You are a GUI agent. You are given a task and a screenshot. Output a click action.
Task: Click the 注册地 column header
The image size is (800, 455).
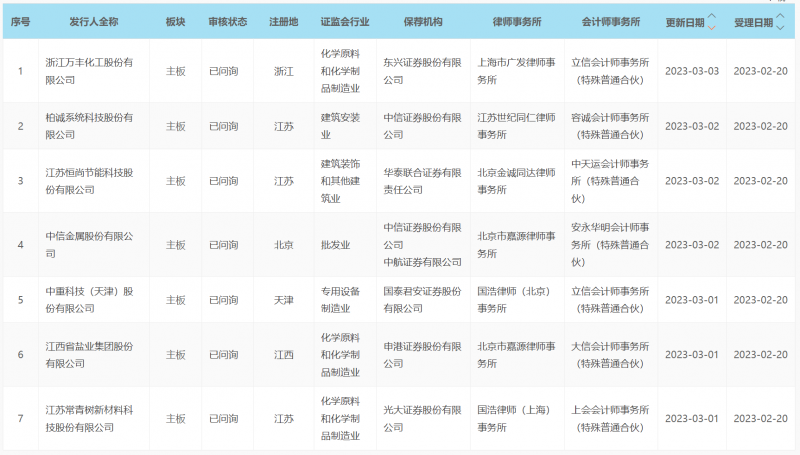point(284,22)
